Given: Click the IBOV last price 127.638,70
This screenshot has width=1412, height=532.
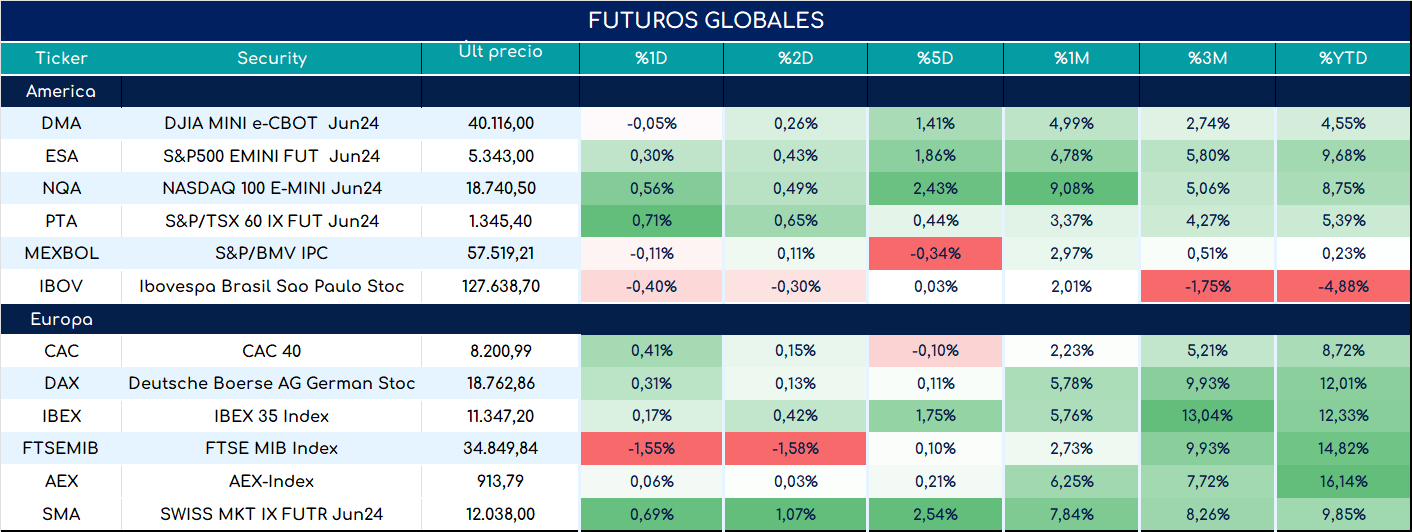Looking at the screenshot, I should point(500,286).
